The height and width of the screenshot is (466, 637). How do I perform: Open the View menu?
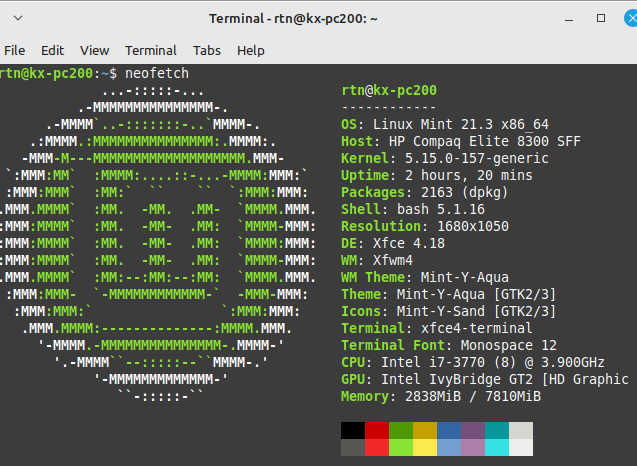(95, 50)
